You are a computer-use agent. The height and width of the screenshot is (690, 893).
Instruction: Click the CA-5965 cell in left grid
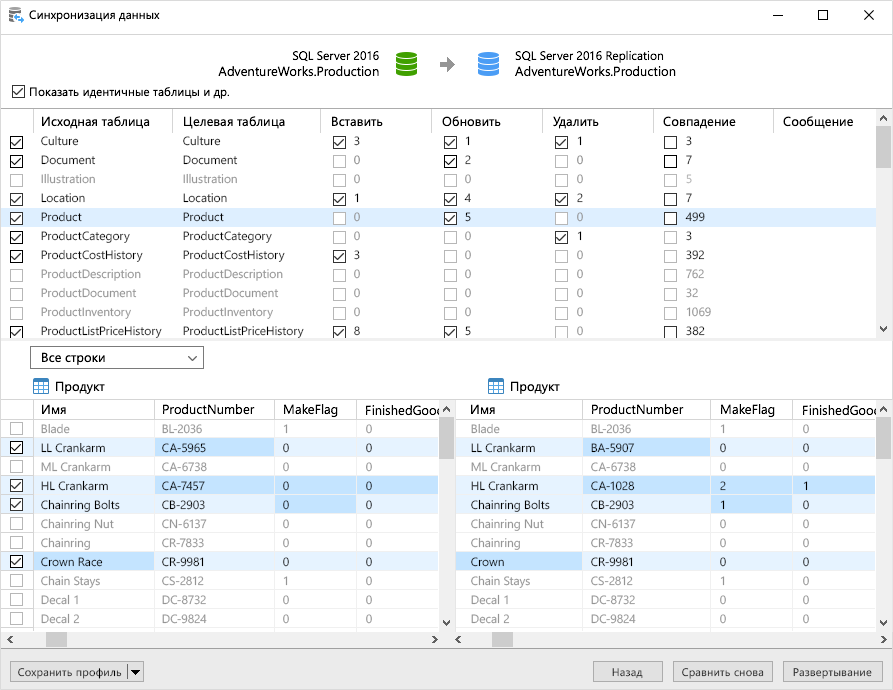(x=214, y=447)
